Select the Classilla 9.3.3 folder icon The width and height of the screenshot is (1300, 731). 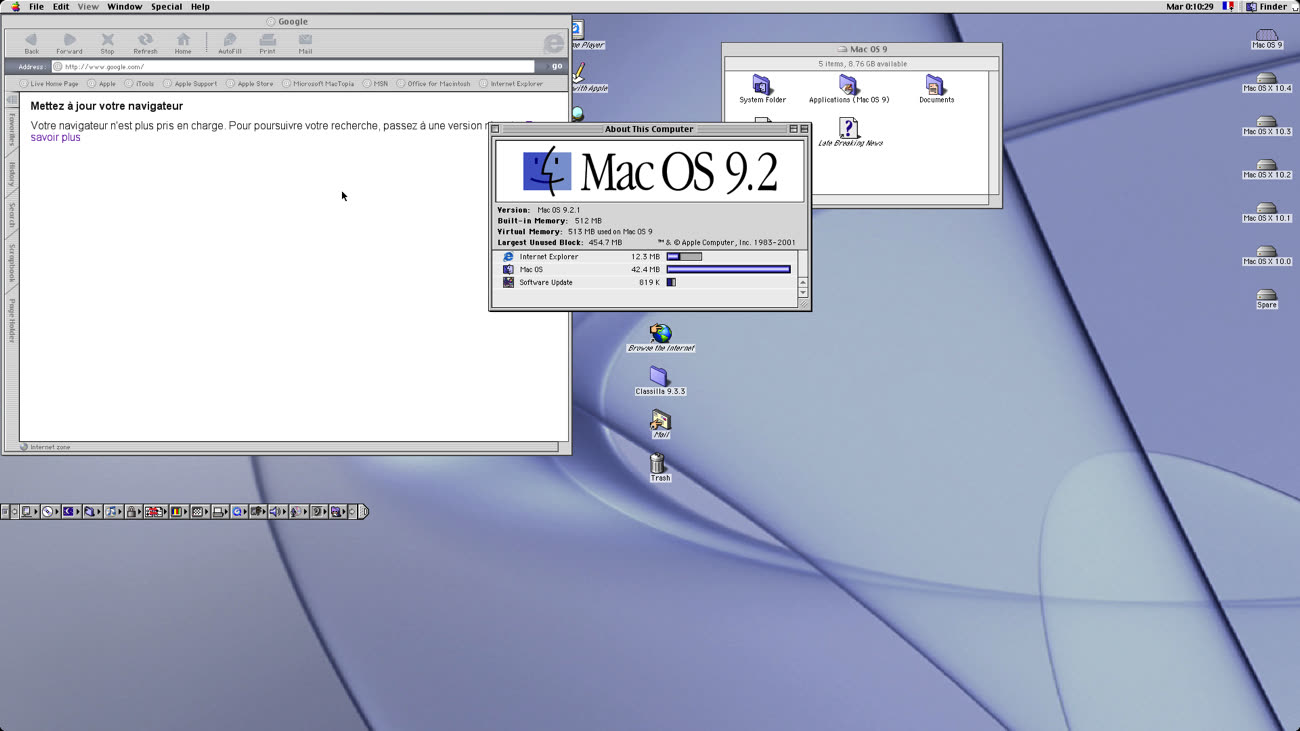tap(658, 377)
